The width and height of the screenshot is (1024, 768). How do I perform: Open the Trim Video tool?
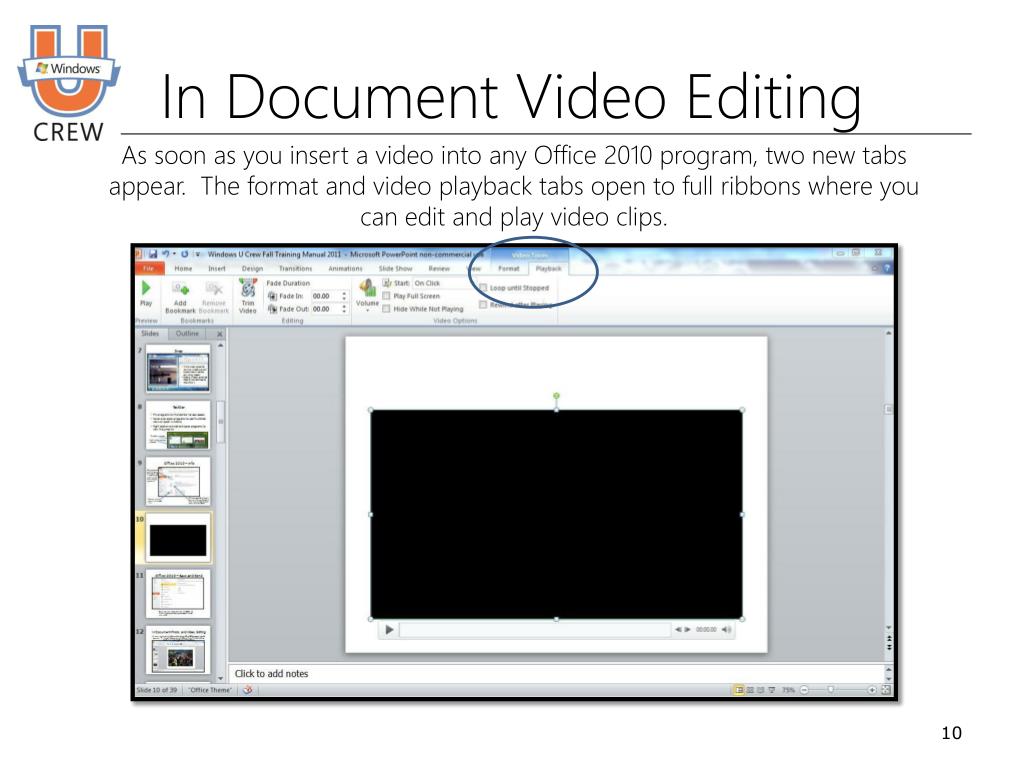tap(248, 296)
